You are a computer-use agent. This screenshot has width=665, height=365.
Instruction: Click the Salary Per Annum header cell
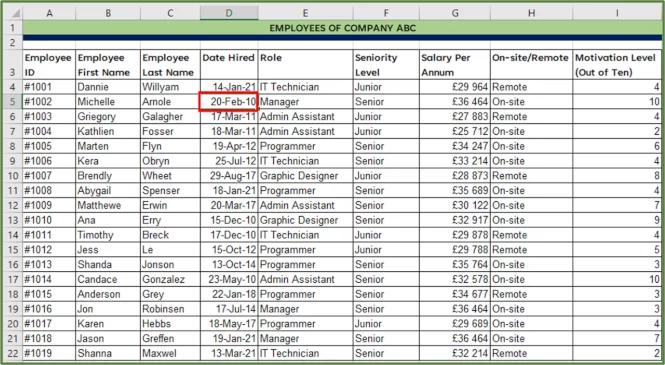click(x=455, y=64)
